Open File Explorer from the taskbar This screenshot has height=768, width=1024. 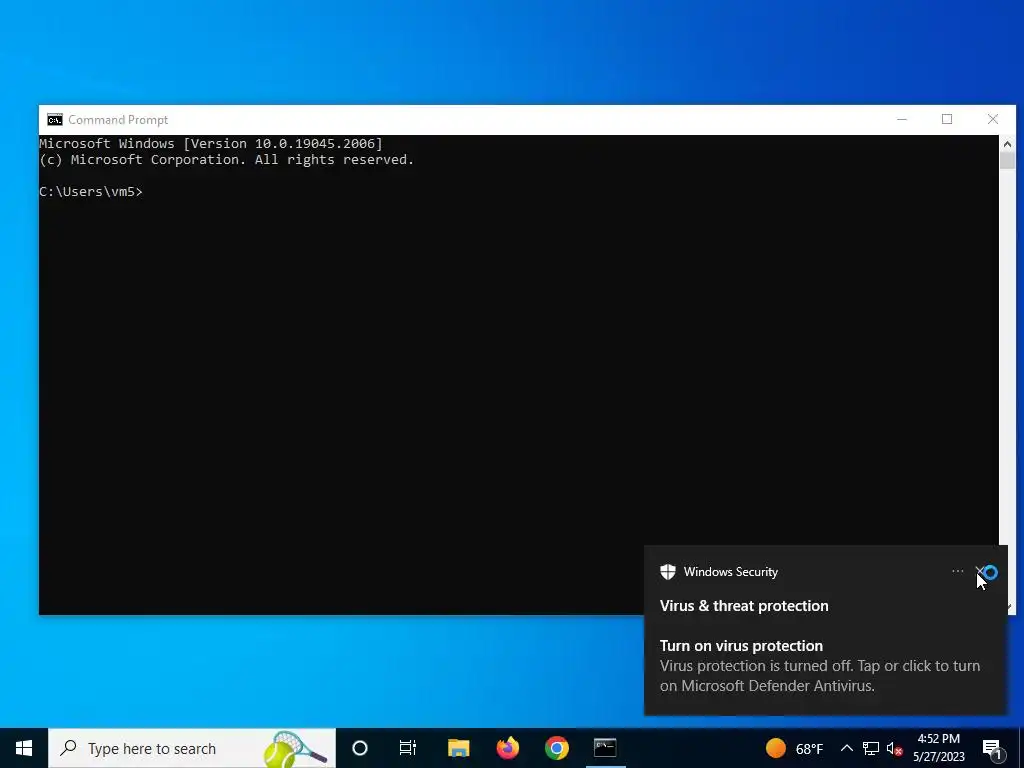tap(458, 748)
